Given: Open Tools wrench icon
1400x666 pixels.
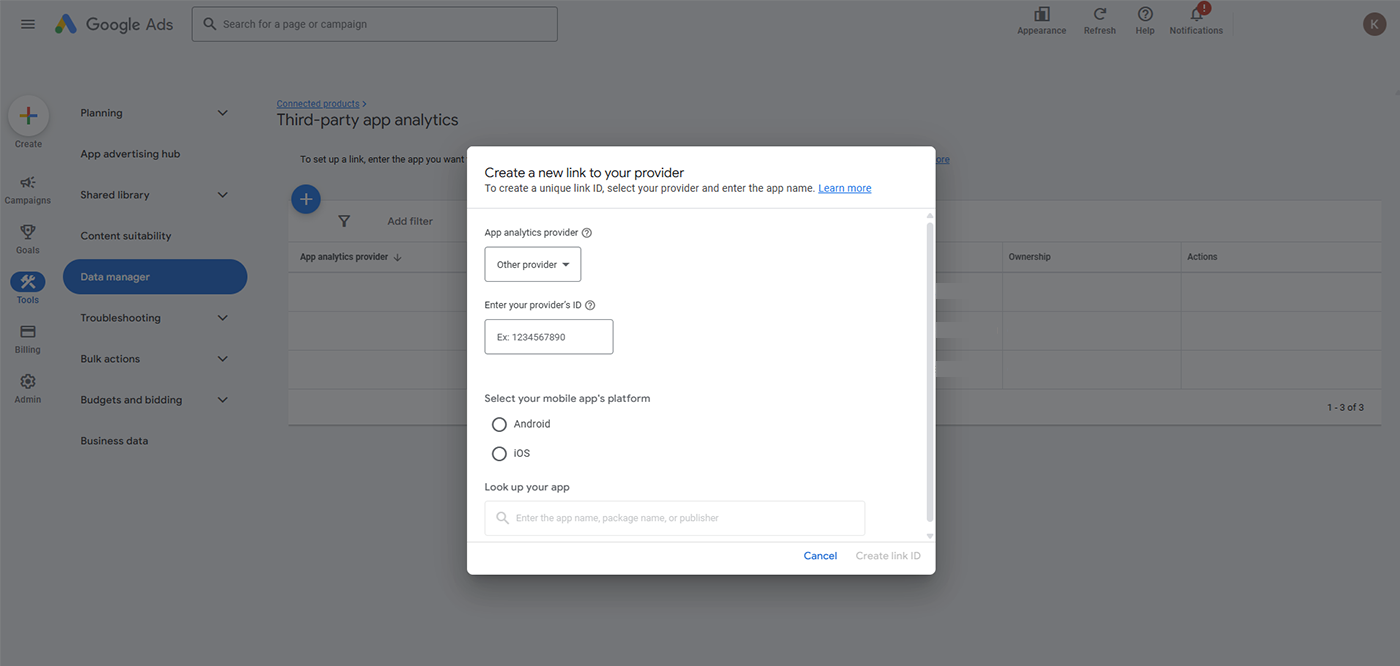Looking at the screenshot, I should click(x=28, y=282).
